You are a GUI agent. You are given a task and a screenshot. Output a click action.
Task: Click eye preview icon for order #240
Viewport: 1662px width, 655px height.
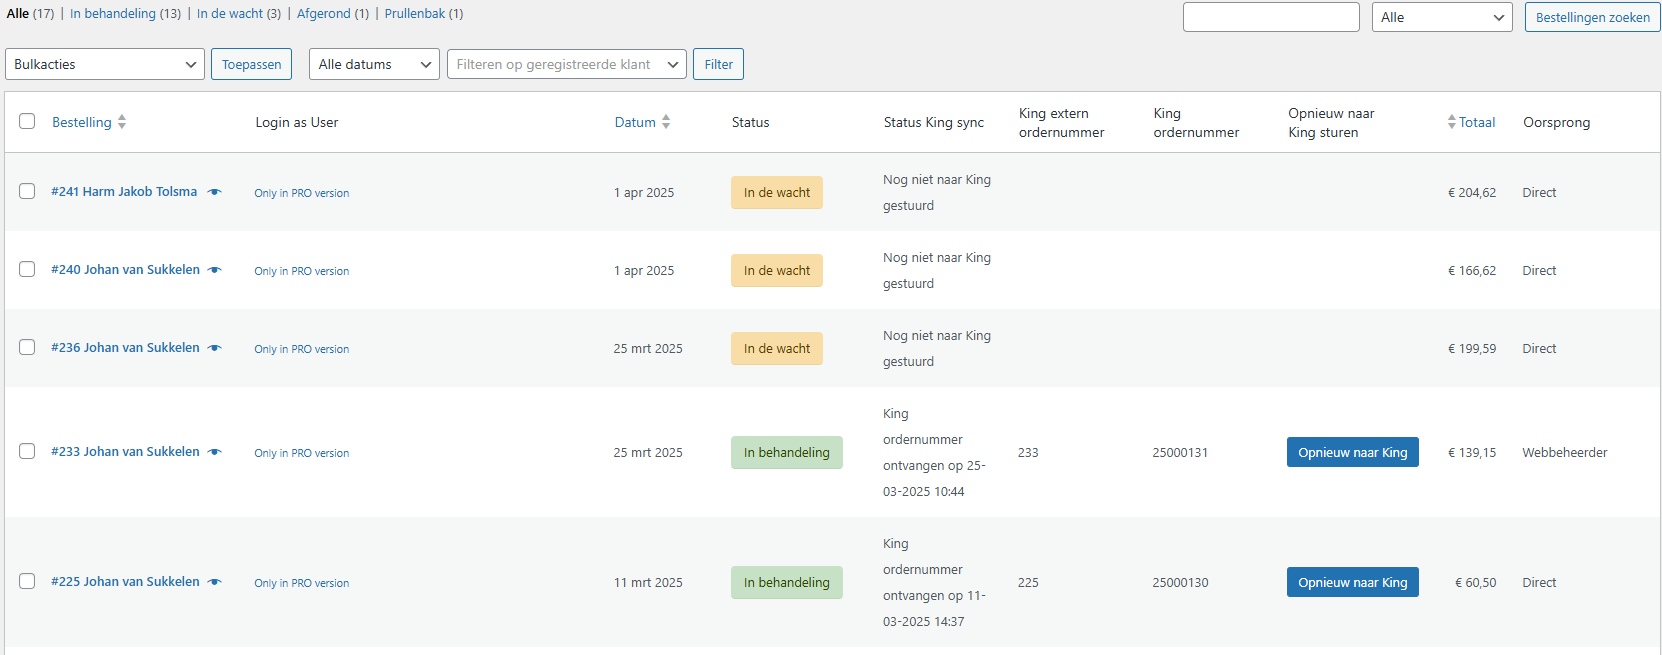click(x=214, y=270)
